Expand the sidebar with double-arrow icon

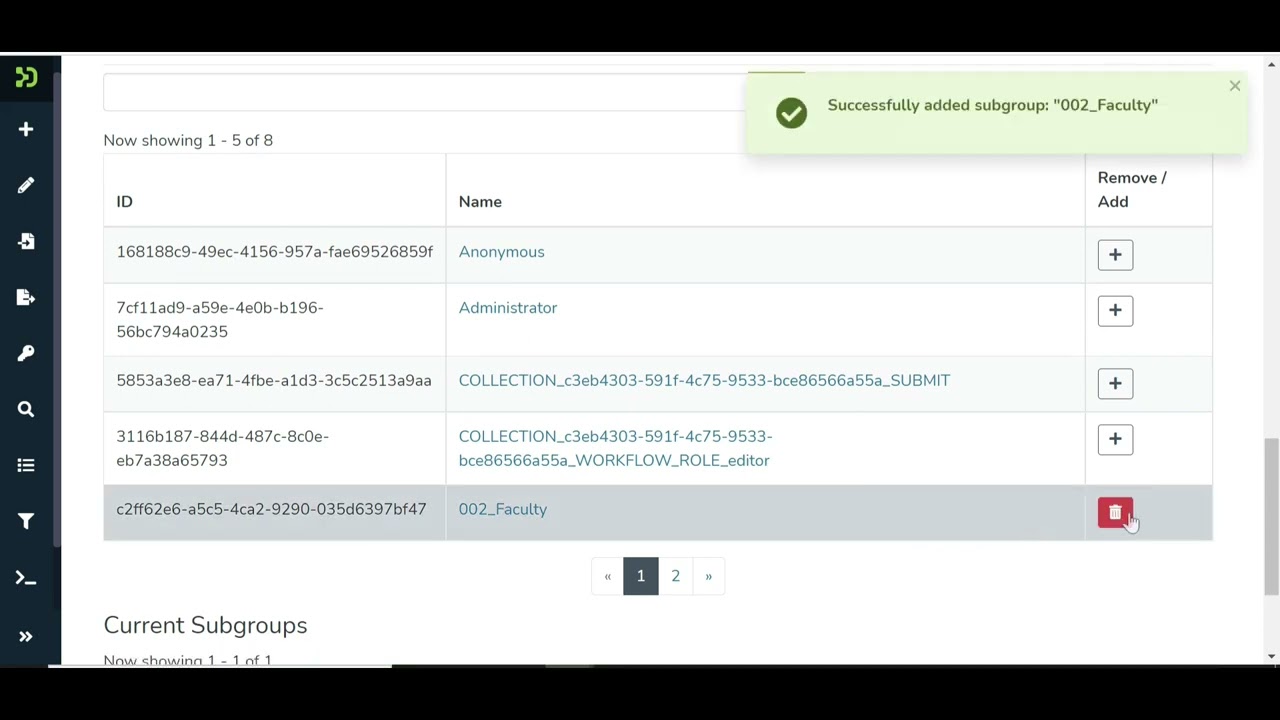(x=26, y=636)
